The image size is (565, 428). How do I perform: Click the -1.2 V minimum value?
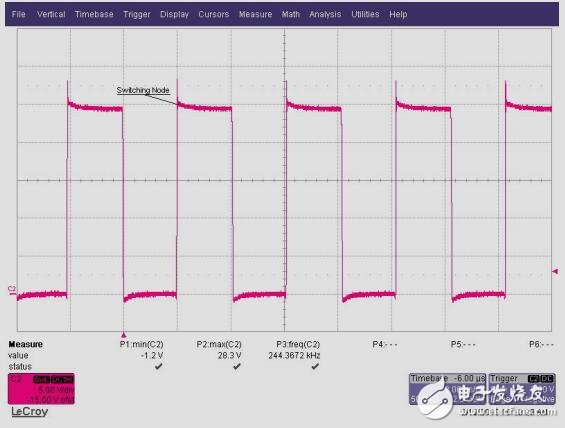click(152, 356)
